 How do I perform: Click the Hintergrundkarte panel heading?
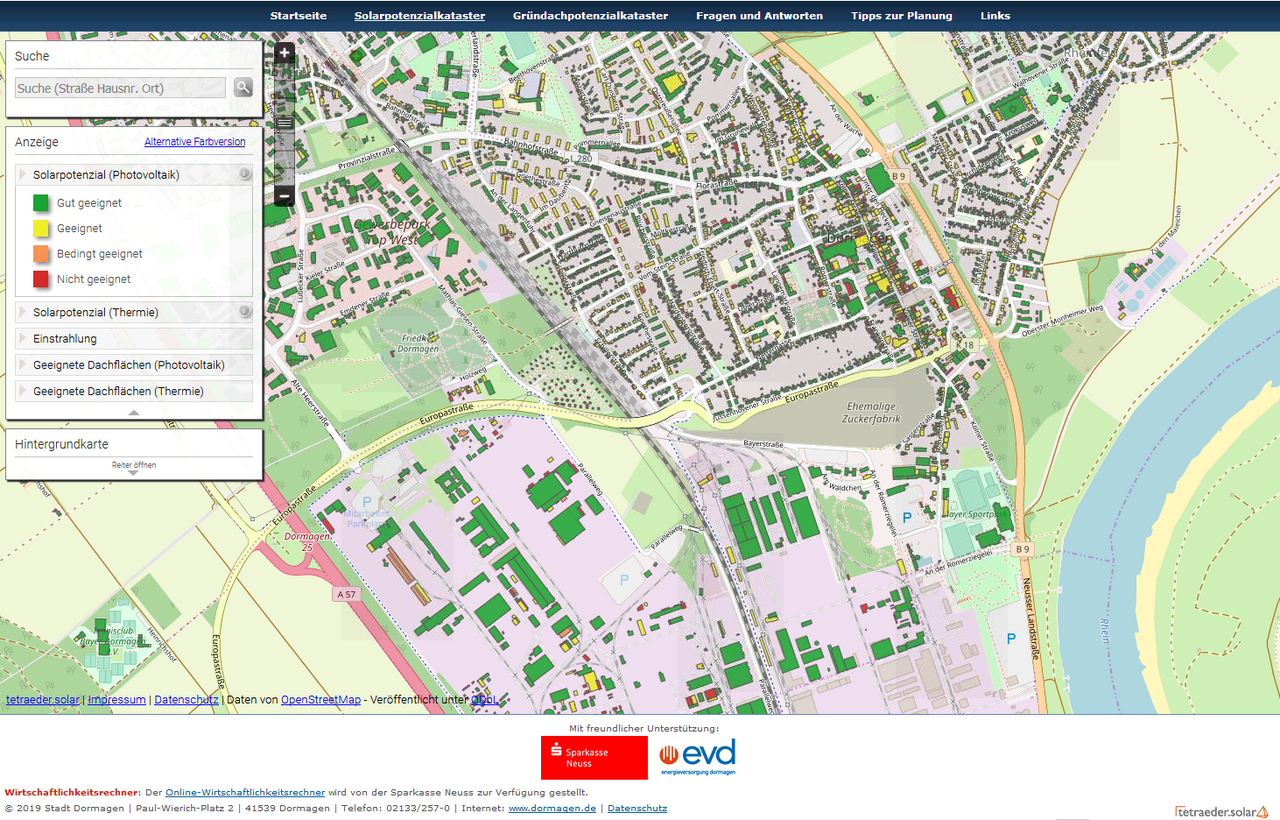pos(62,444)
